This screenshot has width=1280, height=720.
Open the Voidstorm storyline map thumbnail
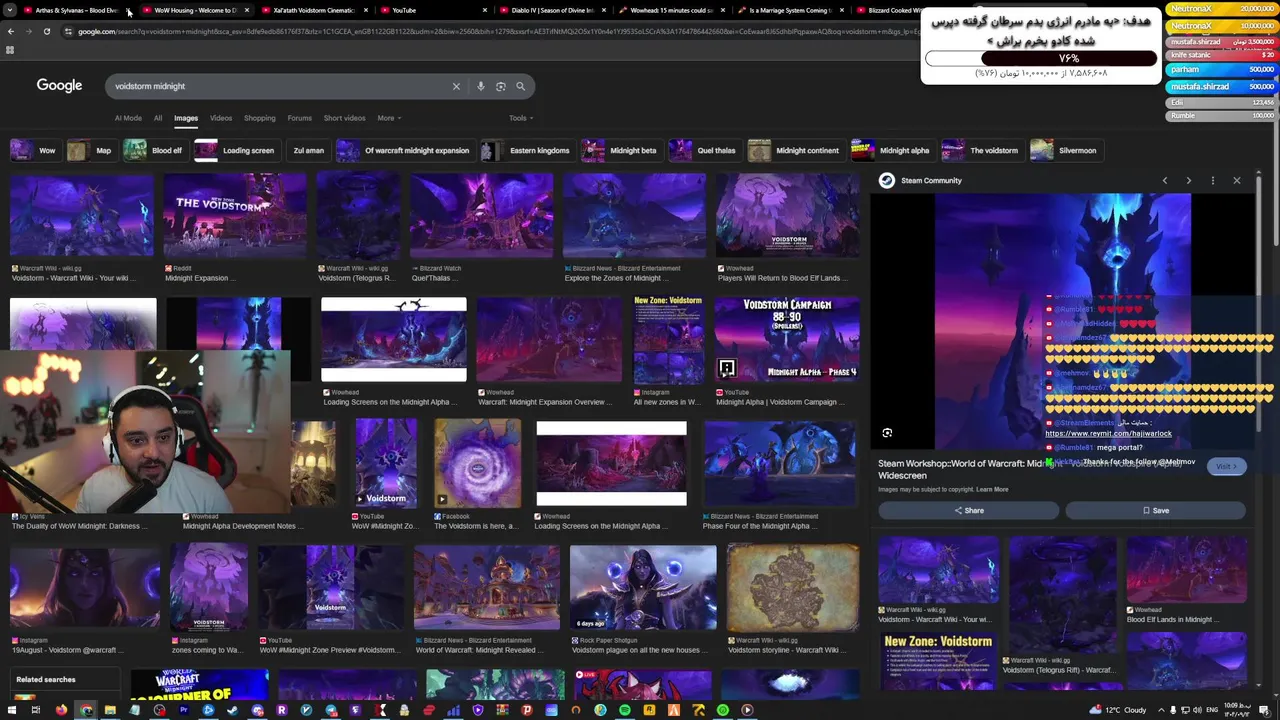(793, 588)
